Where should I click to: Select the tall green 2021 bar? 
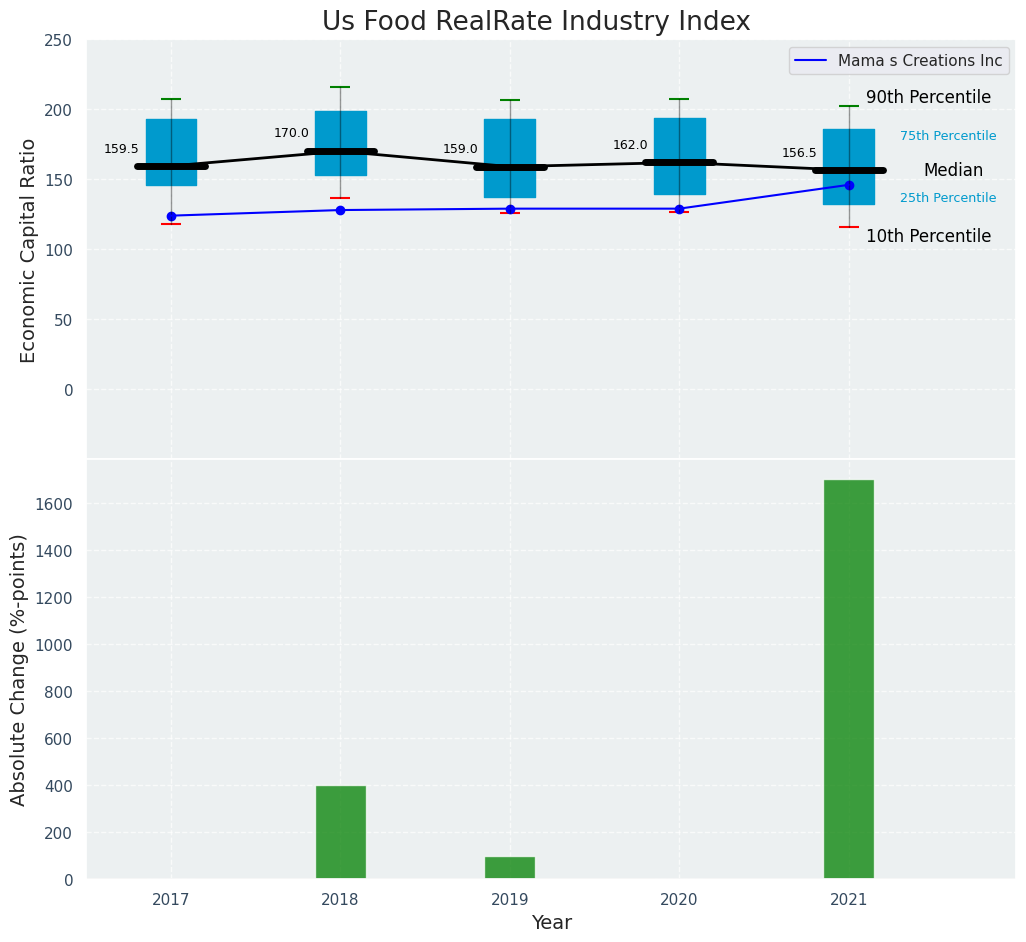848,679
